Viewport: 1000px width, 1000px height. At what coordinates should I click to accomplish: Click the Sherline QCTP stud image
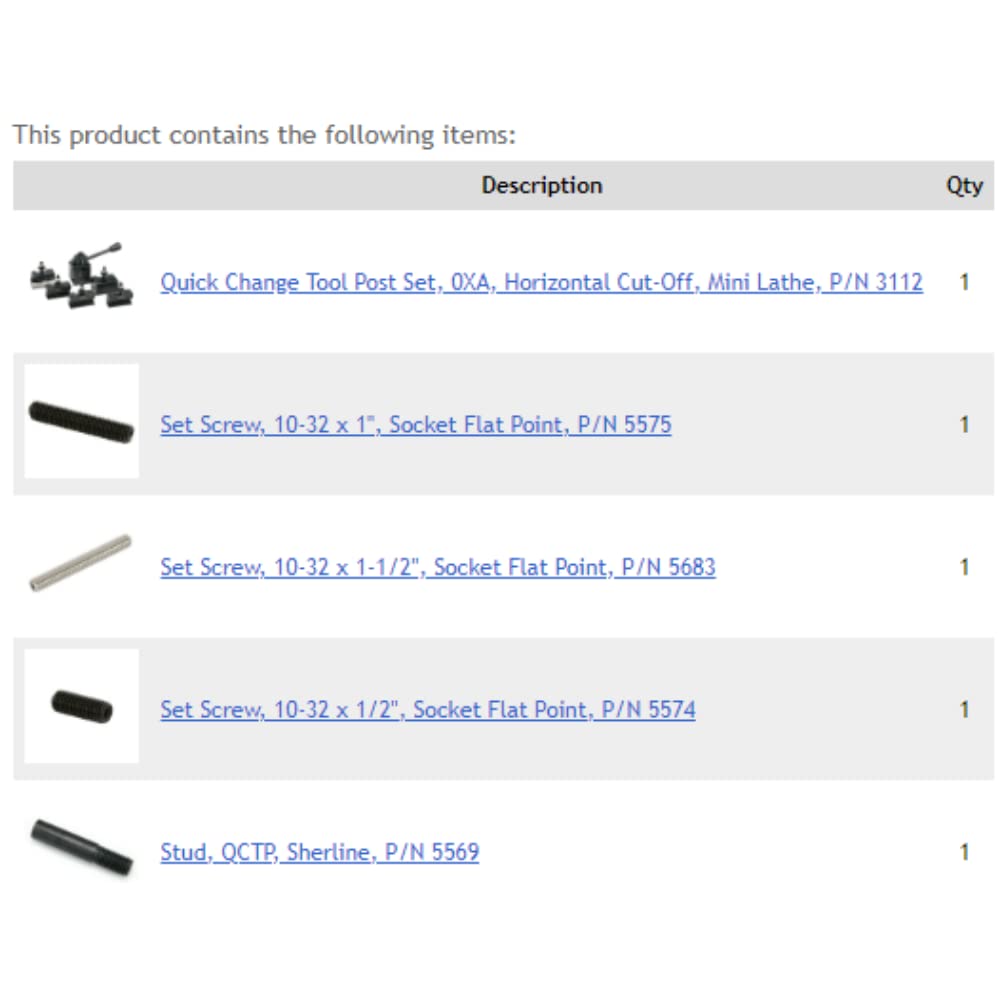[81, 847]
